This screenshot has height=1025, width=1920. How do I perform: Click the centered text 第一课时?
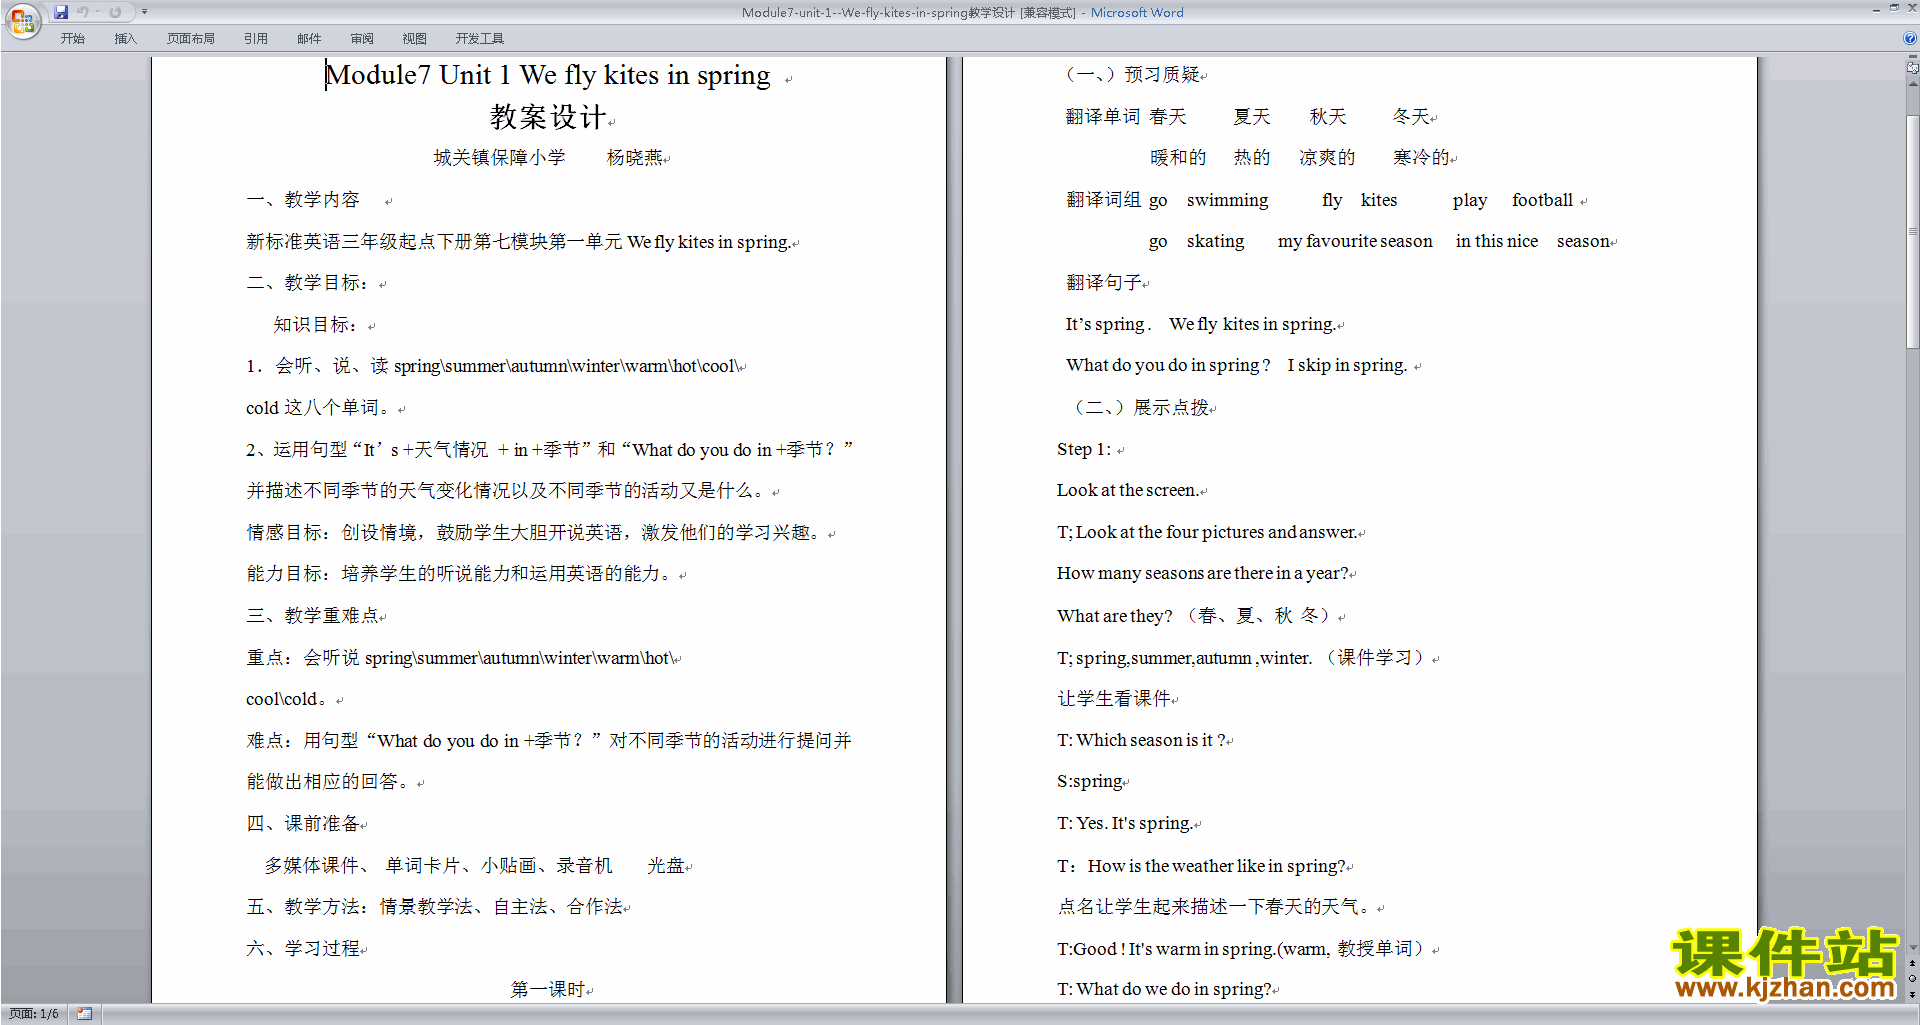548,990
